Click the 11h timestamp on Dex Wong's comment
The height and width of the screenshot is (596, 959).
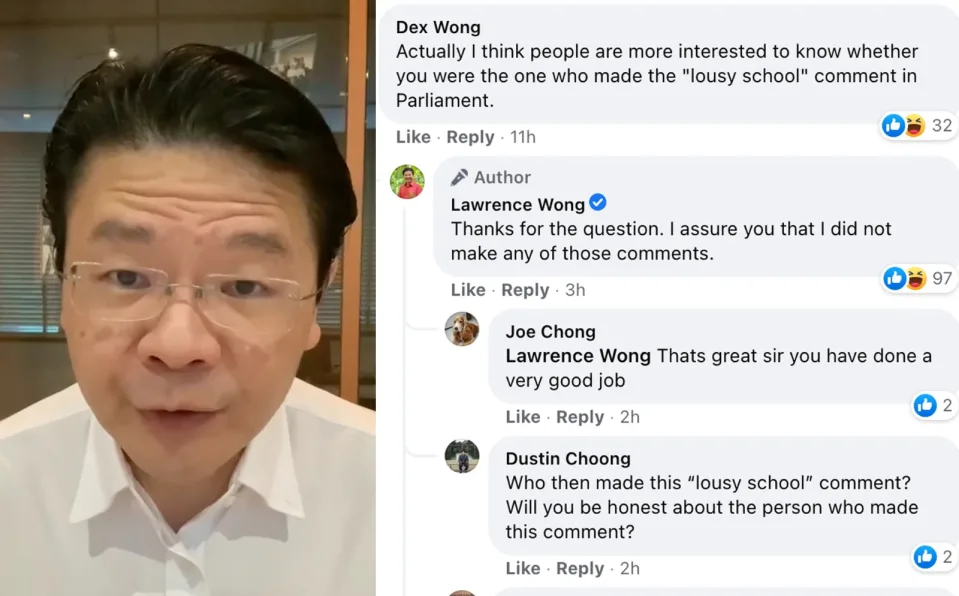click(x=523, y=137)
